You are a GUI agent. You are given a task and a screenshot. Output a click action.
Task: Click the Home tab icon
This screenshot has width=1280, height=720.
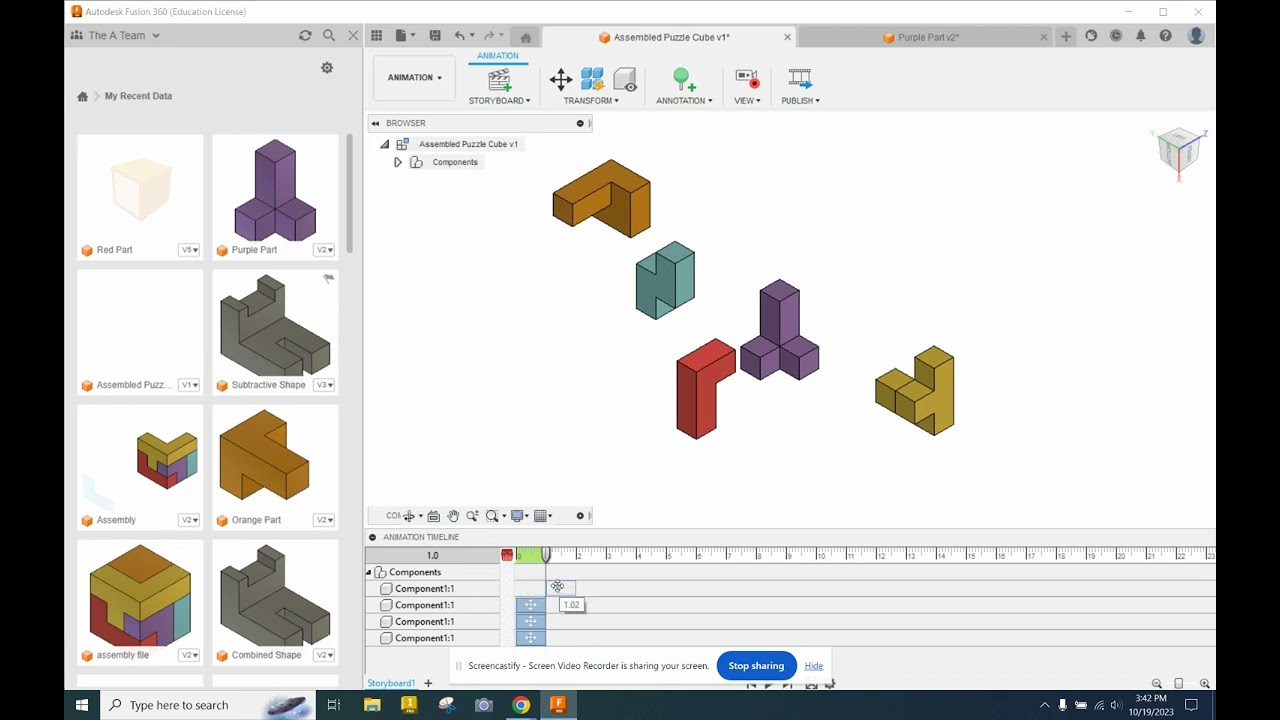(x=525, y=37)
